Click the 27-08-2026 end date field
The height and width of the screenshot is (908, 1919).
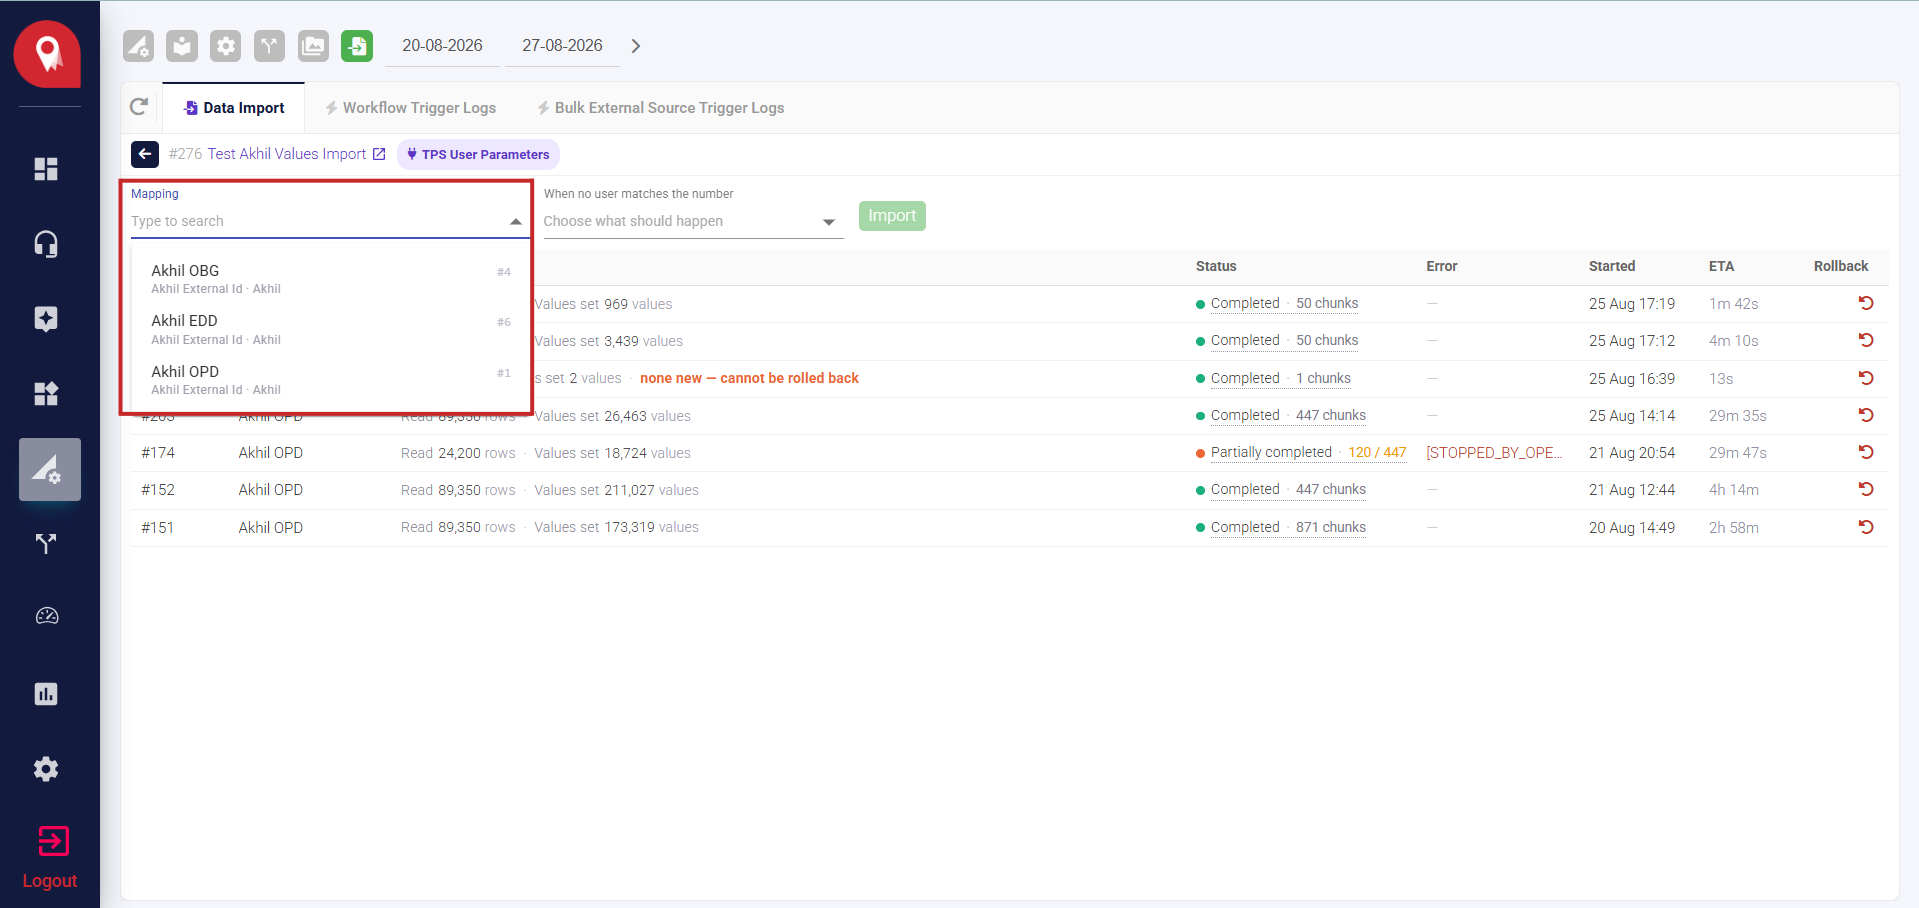click(x=562, y=46)
